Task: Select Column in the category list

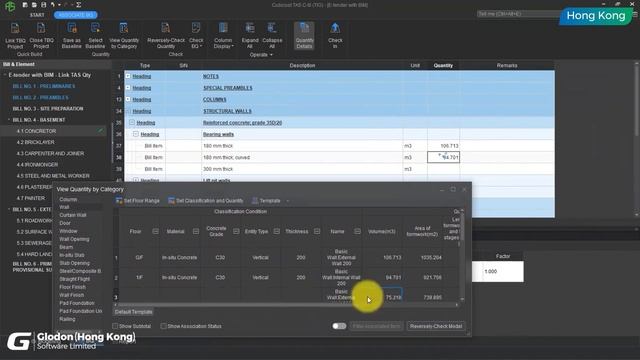Action: 68,199
